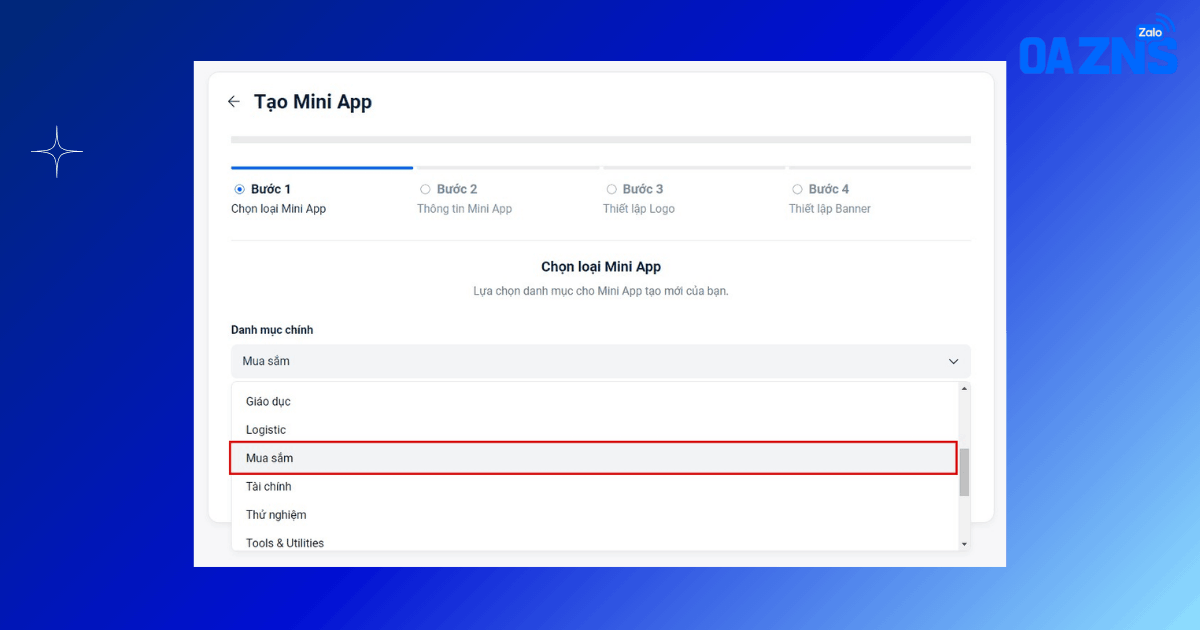The image size is (1200, 630).
Task: Select the Bước 2 radio button
Action: [425, 189]
